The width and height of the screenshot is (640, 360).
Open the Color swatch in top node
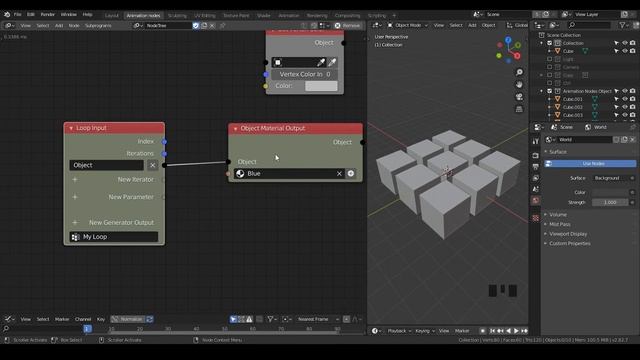coord(321,86)
